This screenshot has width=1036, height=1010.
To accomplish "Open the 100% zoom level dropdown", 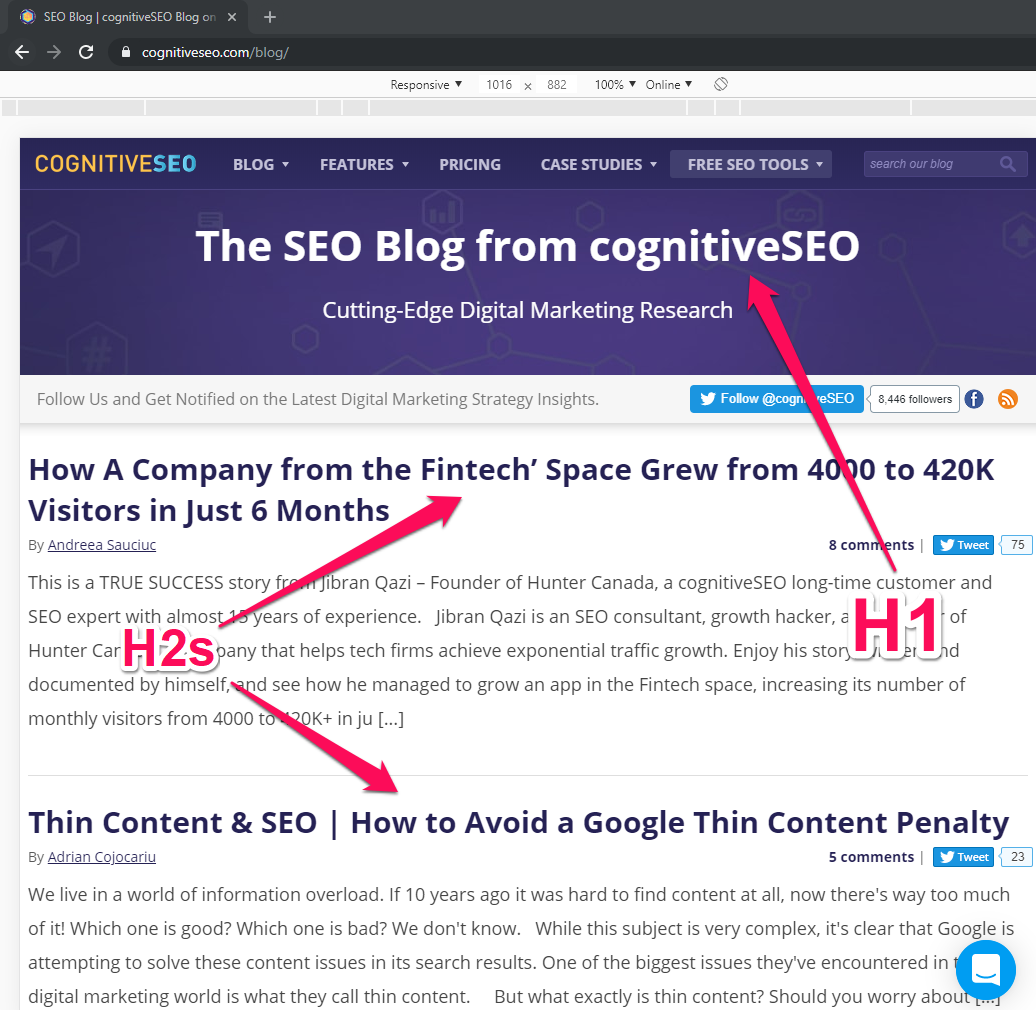I will click(612, 84).
